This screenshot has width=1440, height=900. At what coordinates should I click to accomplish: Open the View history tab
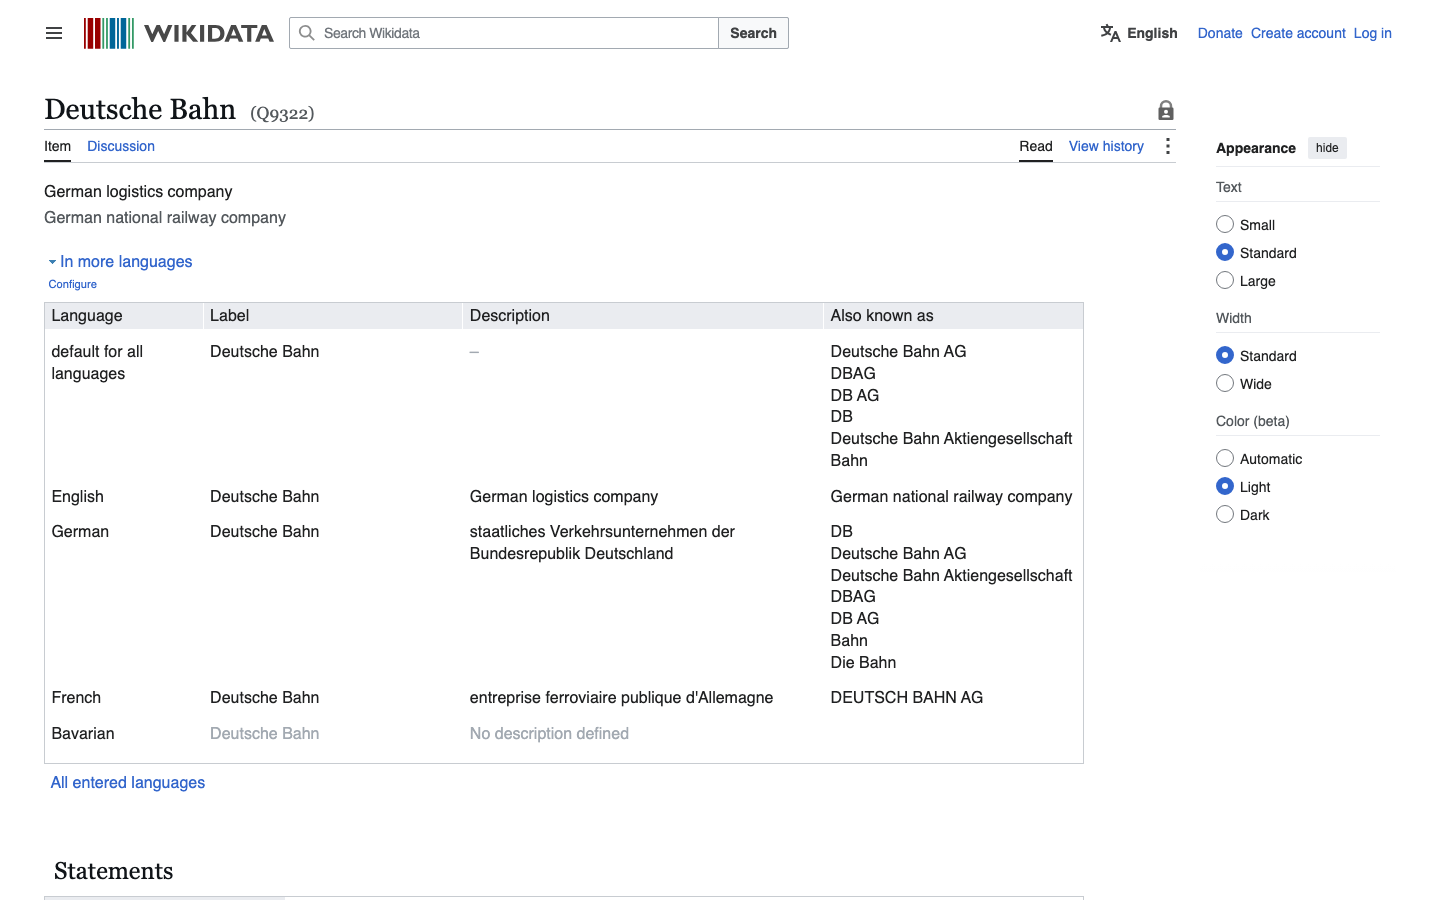(1106, 146)
